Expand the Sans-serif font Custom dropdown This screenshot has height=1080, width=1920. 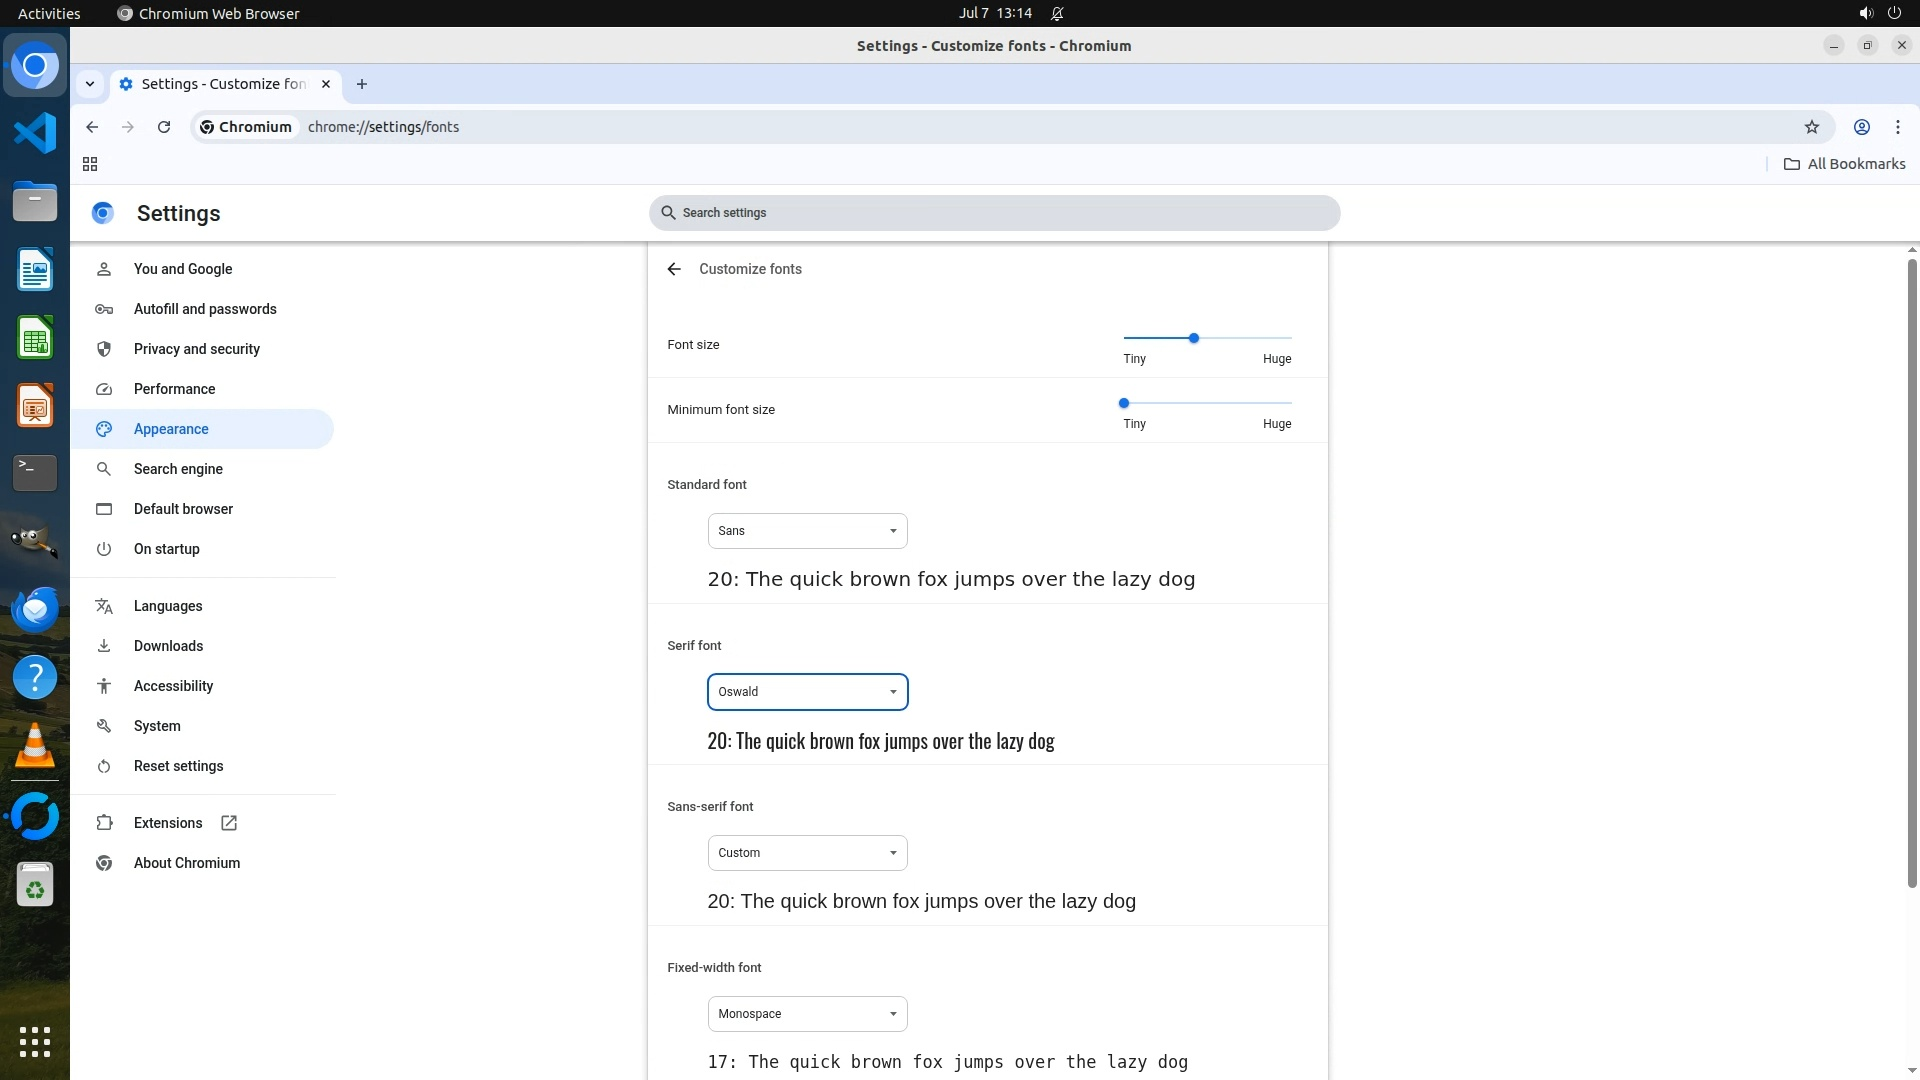click(807, 853)
